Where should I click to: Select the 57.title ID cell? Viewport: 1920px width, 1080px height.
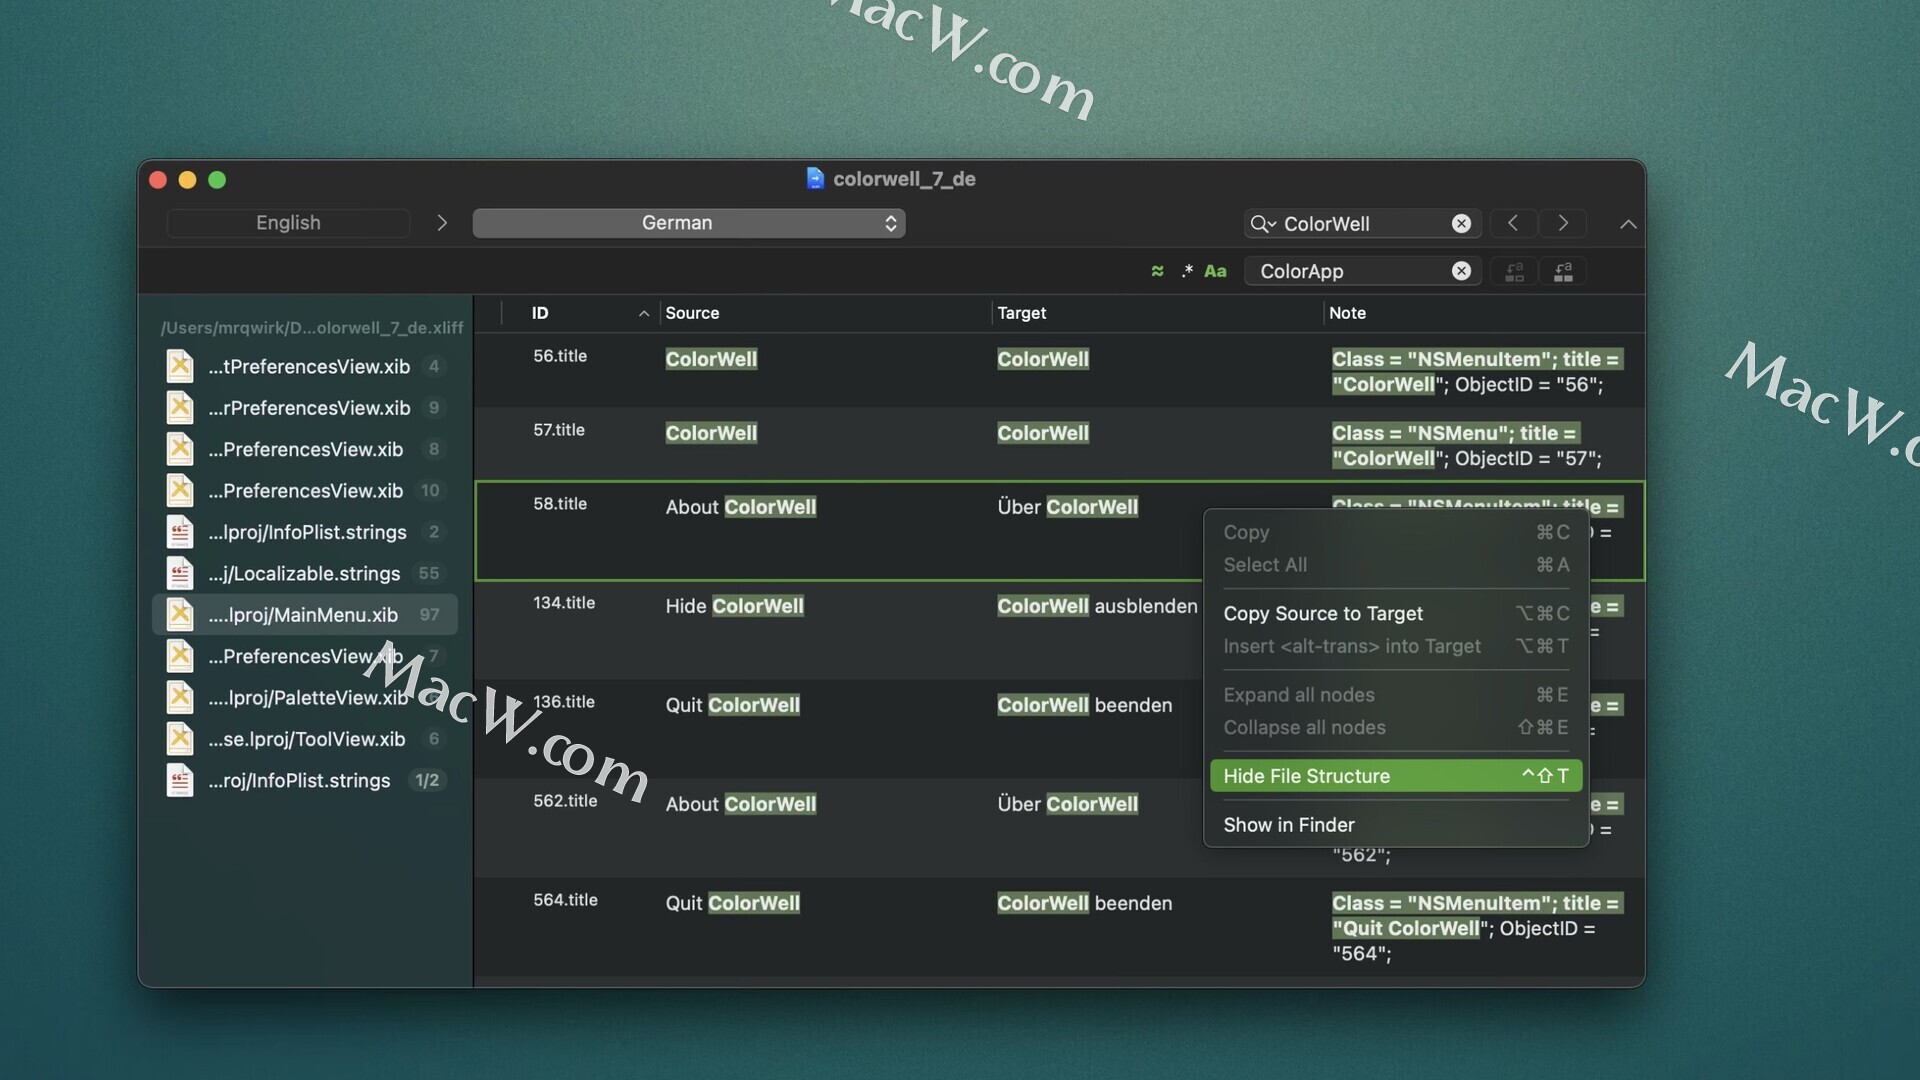pyautogui.click(x=559, y=430)
